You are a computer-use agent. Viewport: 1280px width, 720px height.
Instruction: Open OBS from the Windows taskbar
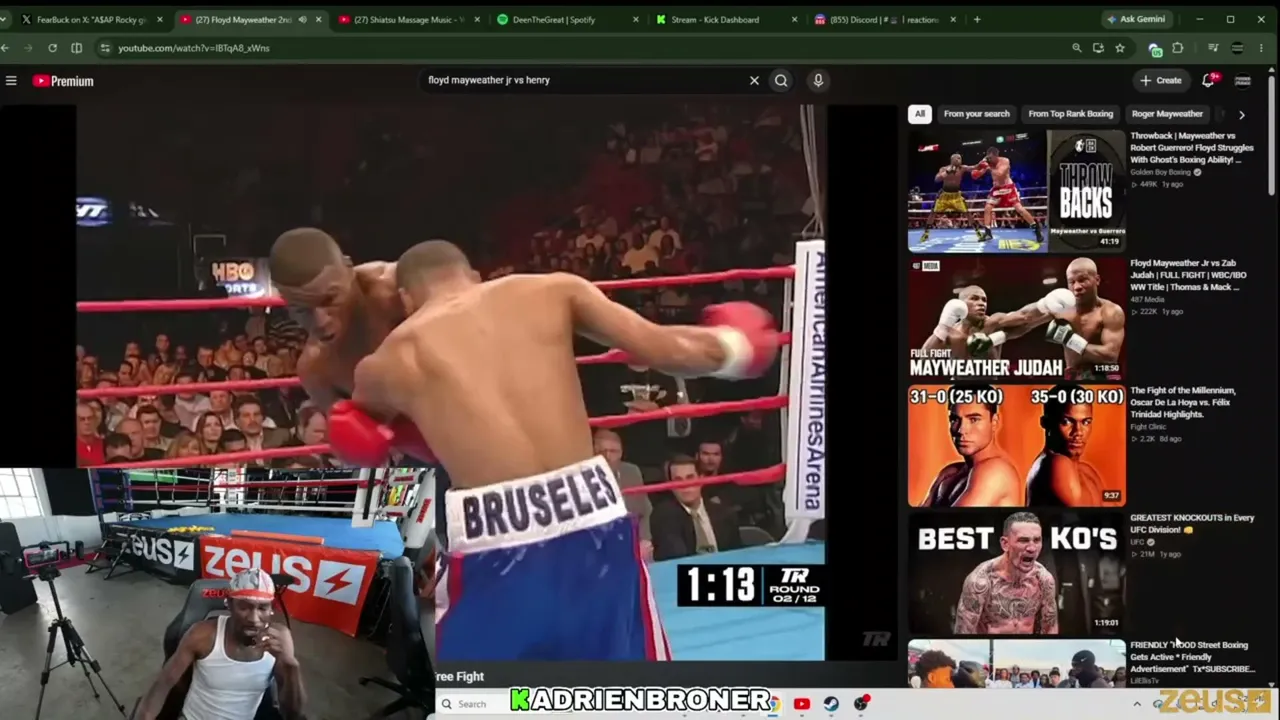(x=862, y=704)
